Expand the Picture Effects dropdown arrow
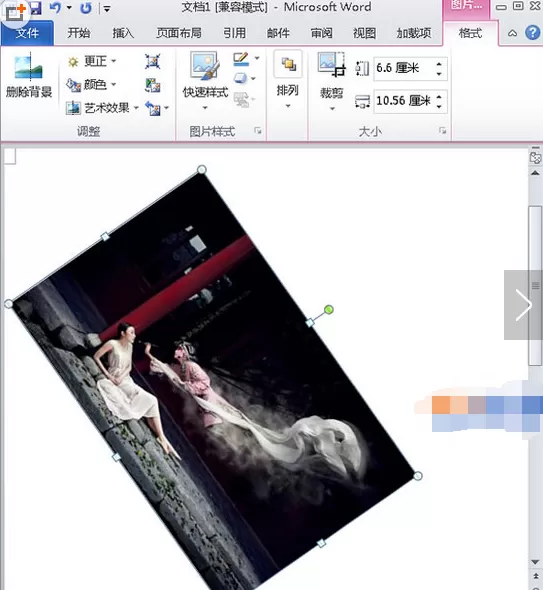543x590 pixels. pyautogui.click(x=253, y=78)
